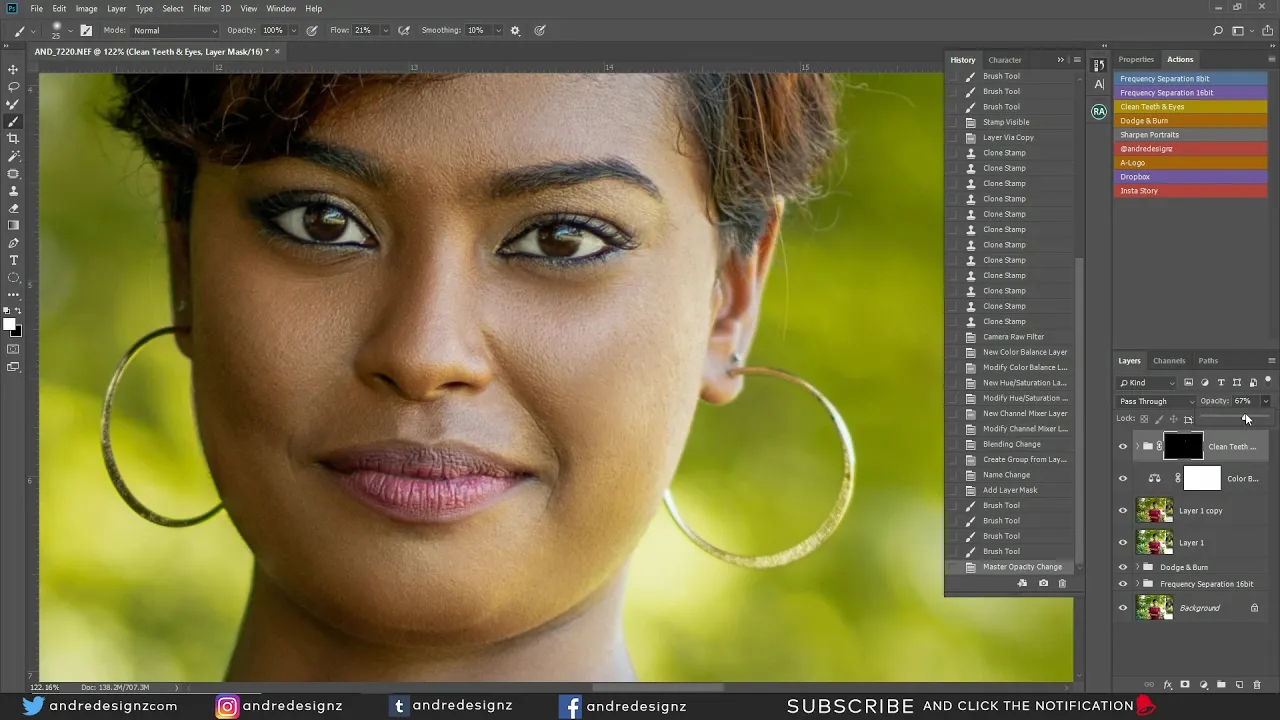Image resolution: width=1280 pixels, height=720 pixels.
Task: Run the Insta Story action
Action: pyautogui.click(x=1191, y=191)
